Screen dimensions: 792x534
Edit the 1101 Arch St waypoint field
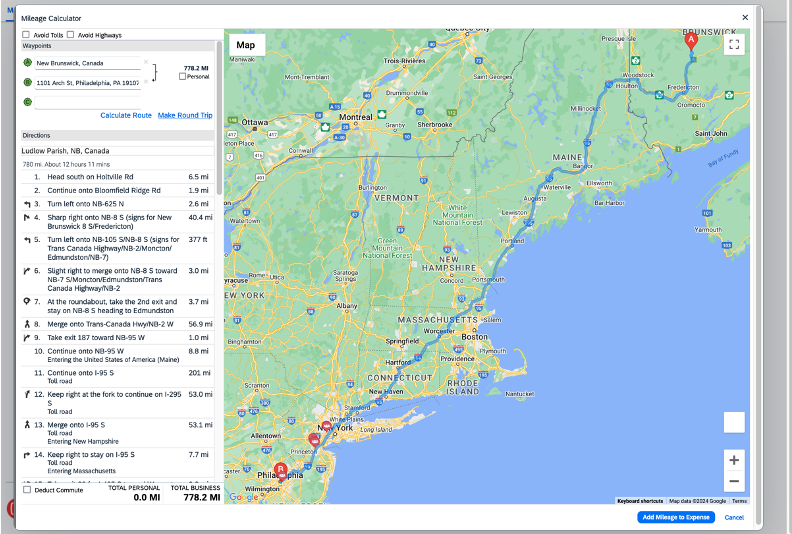88,82
